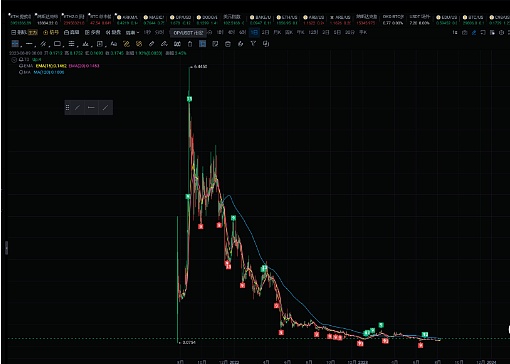
Task: Click the blue pencil drawing icon top right
Action: click(x=474, y=32)
